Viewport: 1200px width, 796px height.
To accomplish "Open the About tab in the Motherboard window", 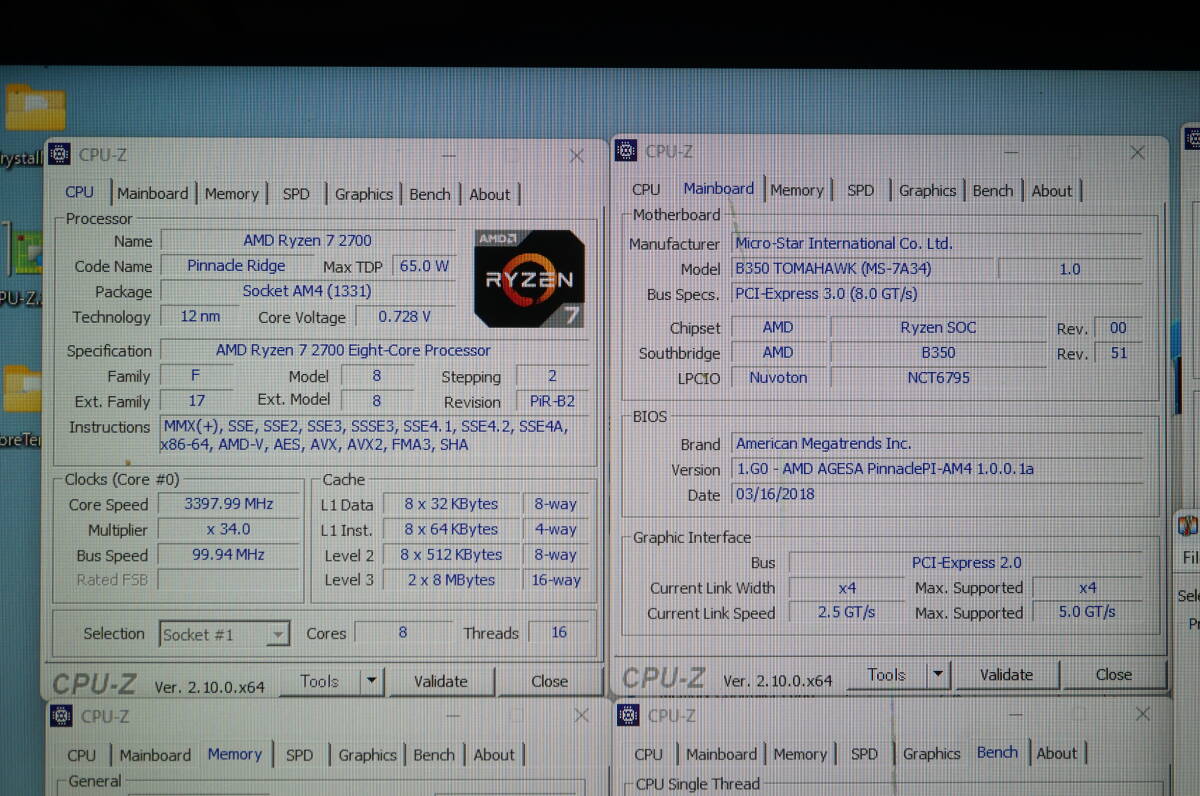I will 1052,190.
